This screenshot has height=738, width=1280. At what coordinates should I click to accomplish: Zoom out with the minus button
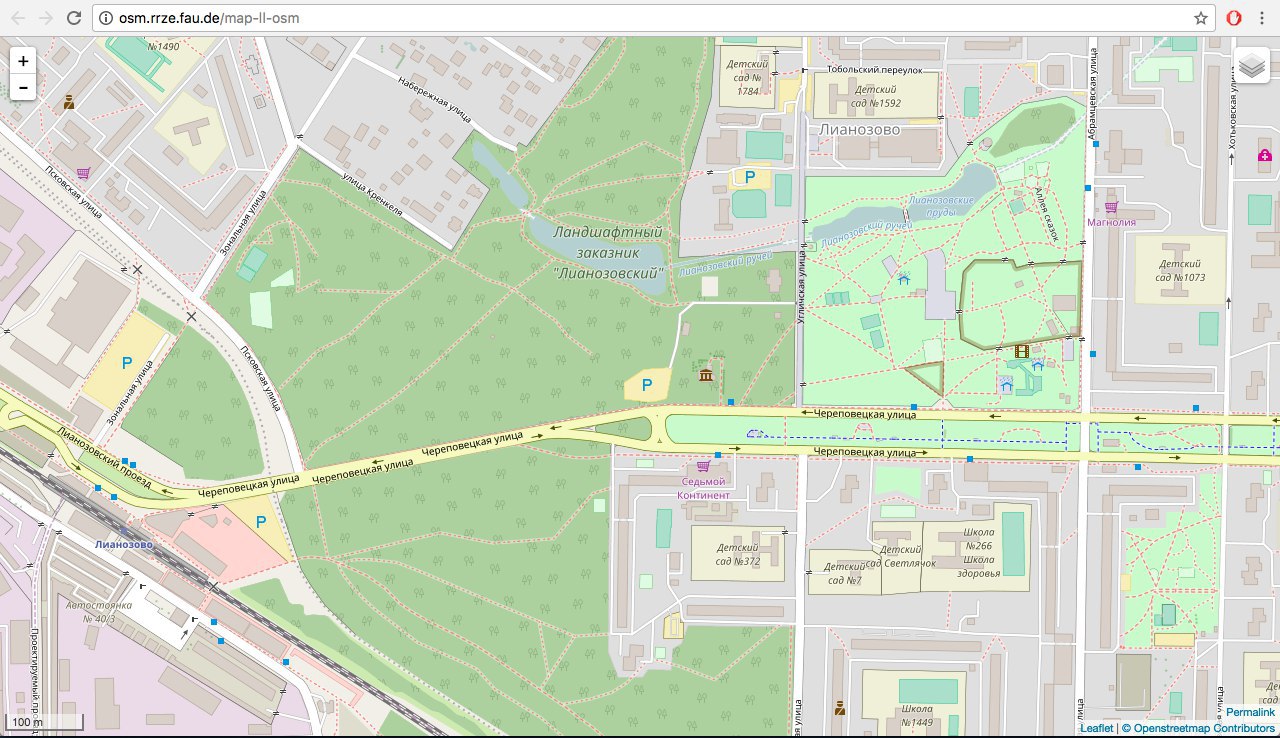click(x=22, y=88)
